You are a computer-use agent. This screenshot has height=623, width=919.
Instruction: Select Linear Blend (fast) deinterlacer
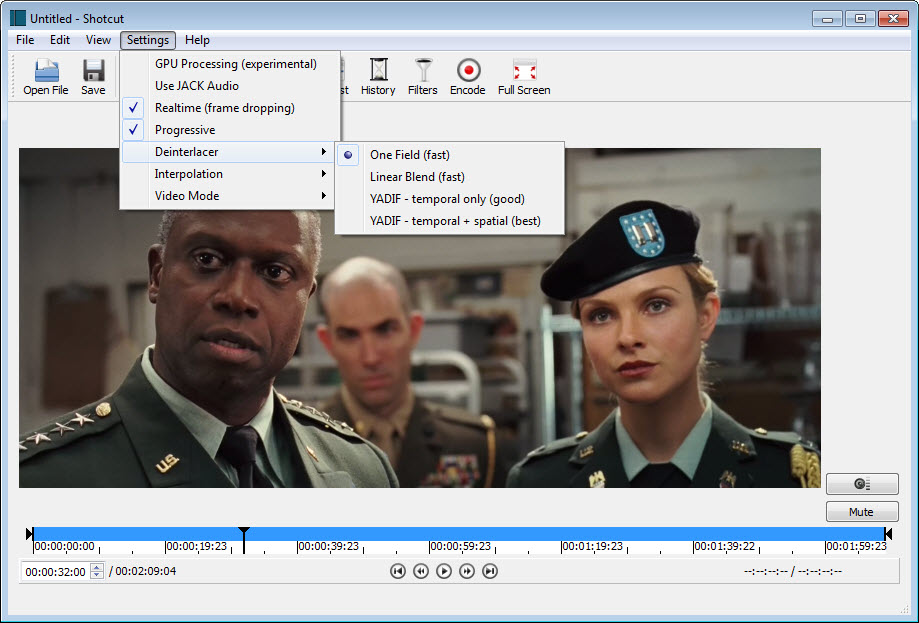pyautogui.click(x=450, y=177)
